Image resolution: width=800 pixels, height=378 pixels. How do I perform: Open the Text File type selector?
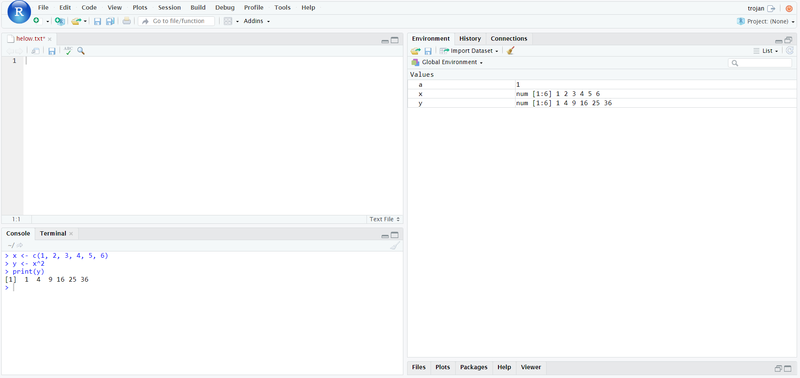[385, 219]
